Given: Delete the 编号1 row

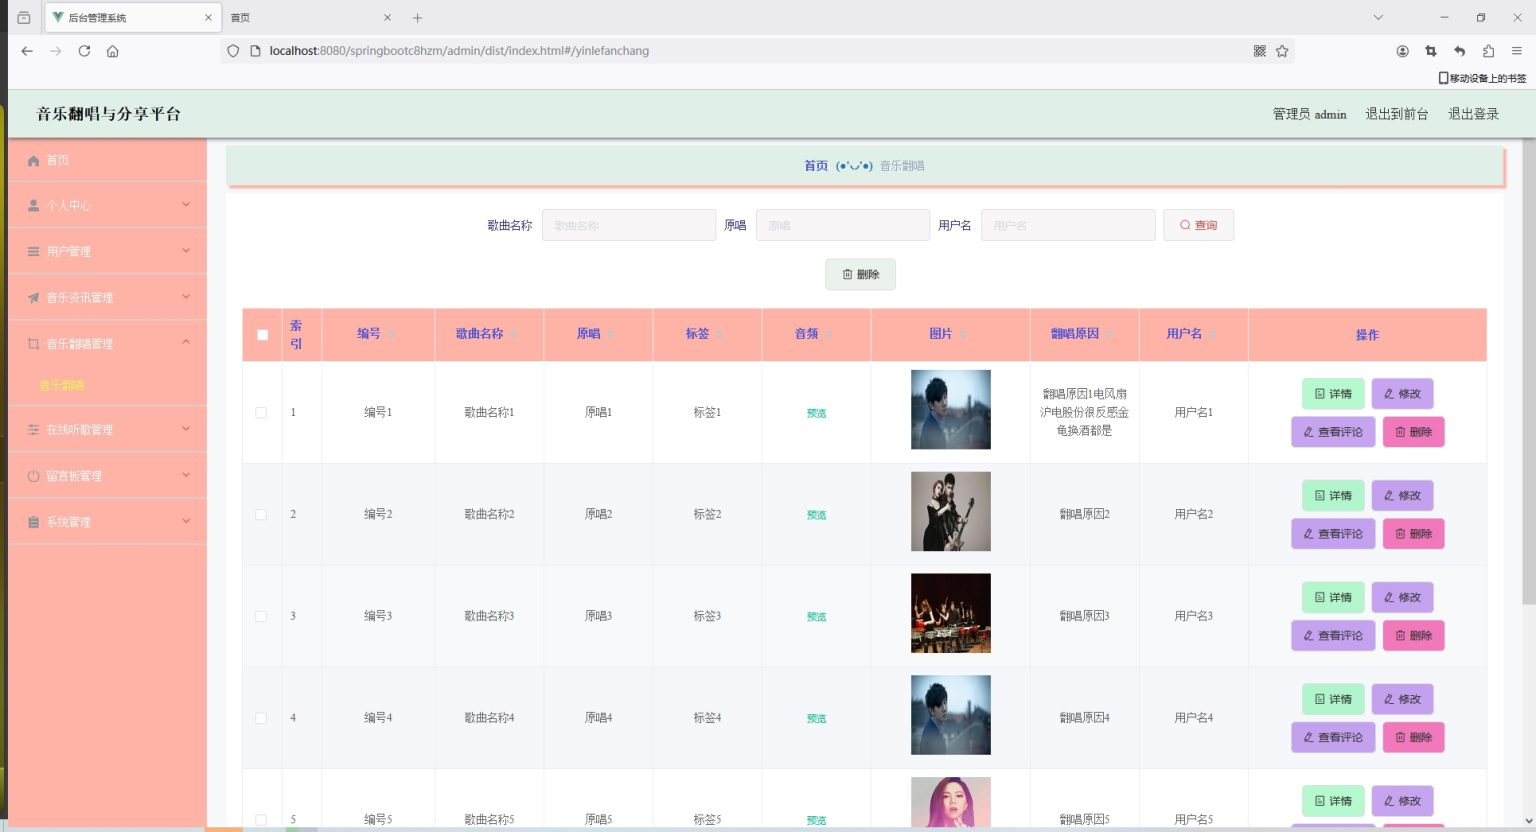Looking at the screenshot, I should pyautogui.click(x=1413, y=432).
